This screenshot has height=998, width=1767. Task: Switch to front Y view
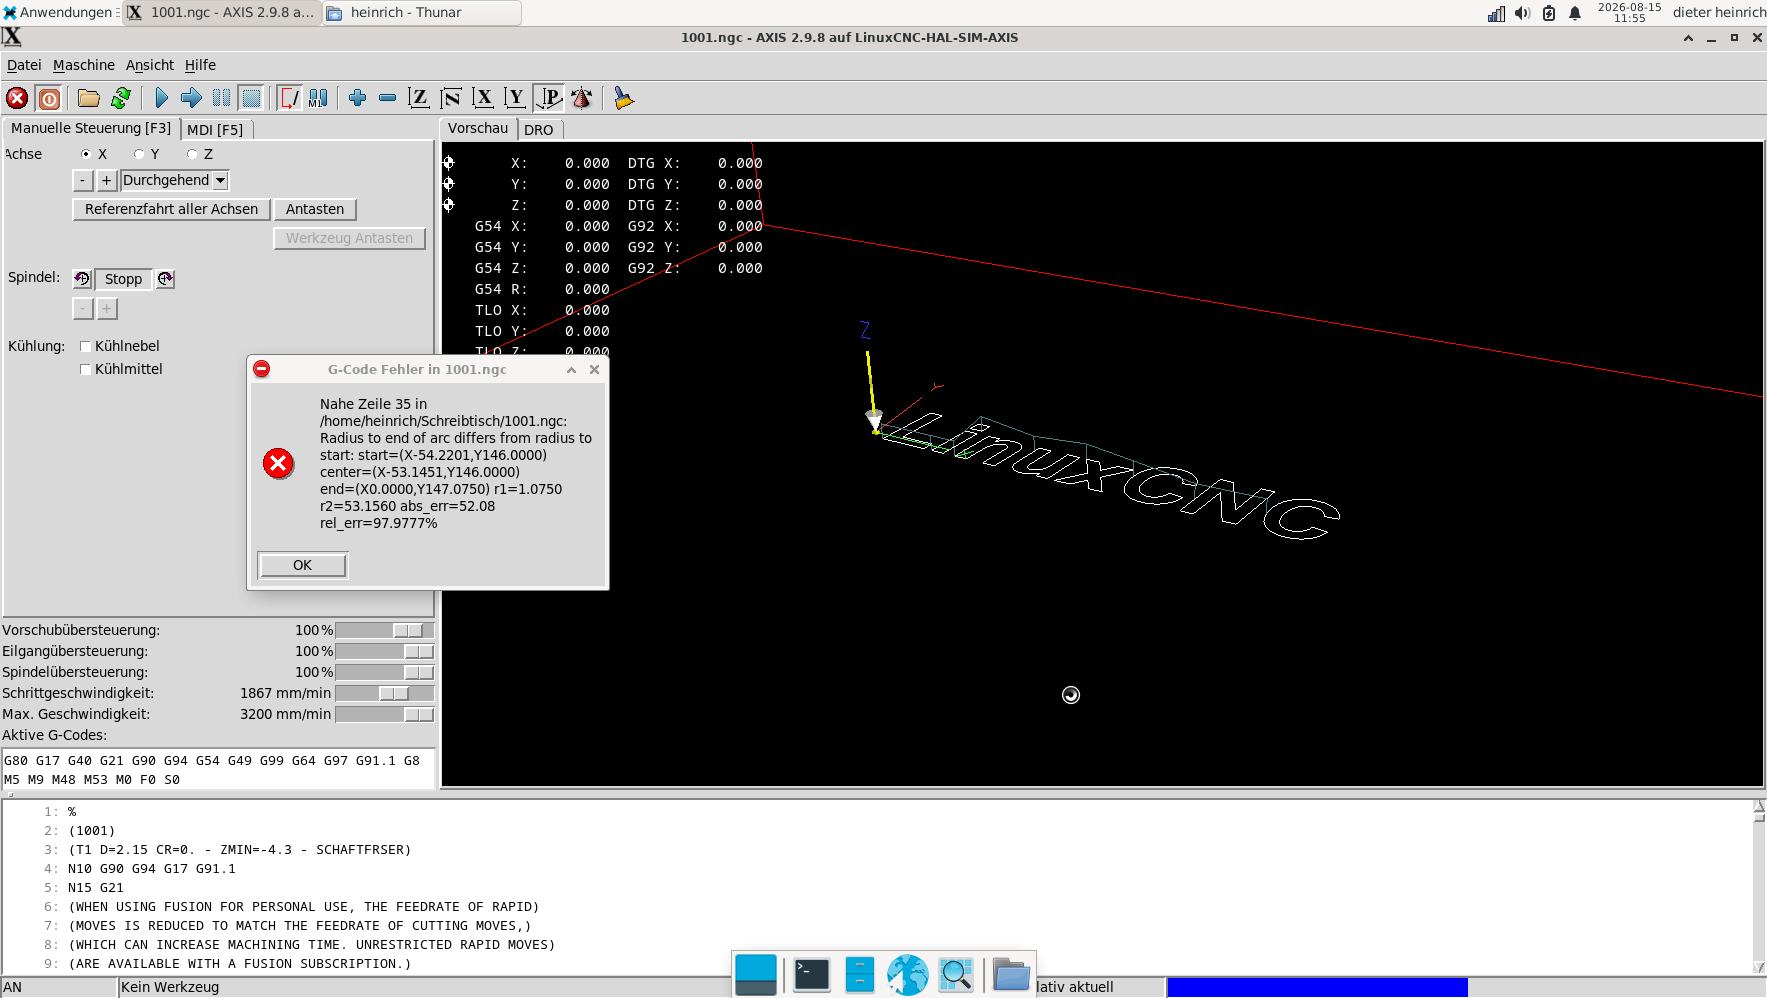[x=515, y=98]
